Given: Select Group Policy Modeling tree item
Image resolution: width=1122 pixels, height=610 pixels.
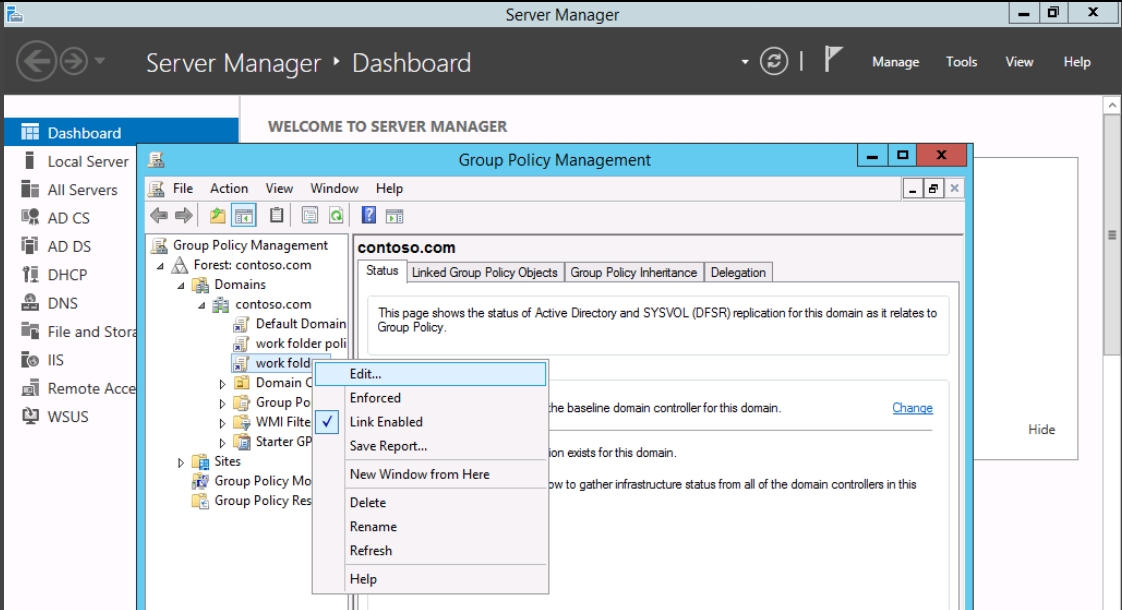Looking at the screenshot, I should tap(251, 481).
